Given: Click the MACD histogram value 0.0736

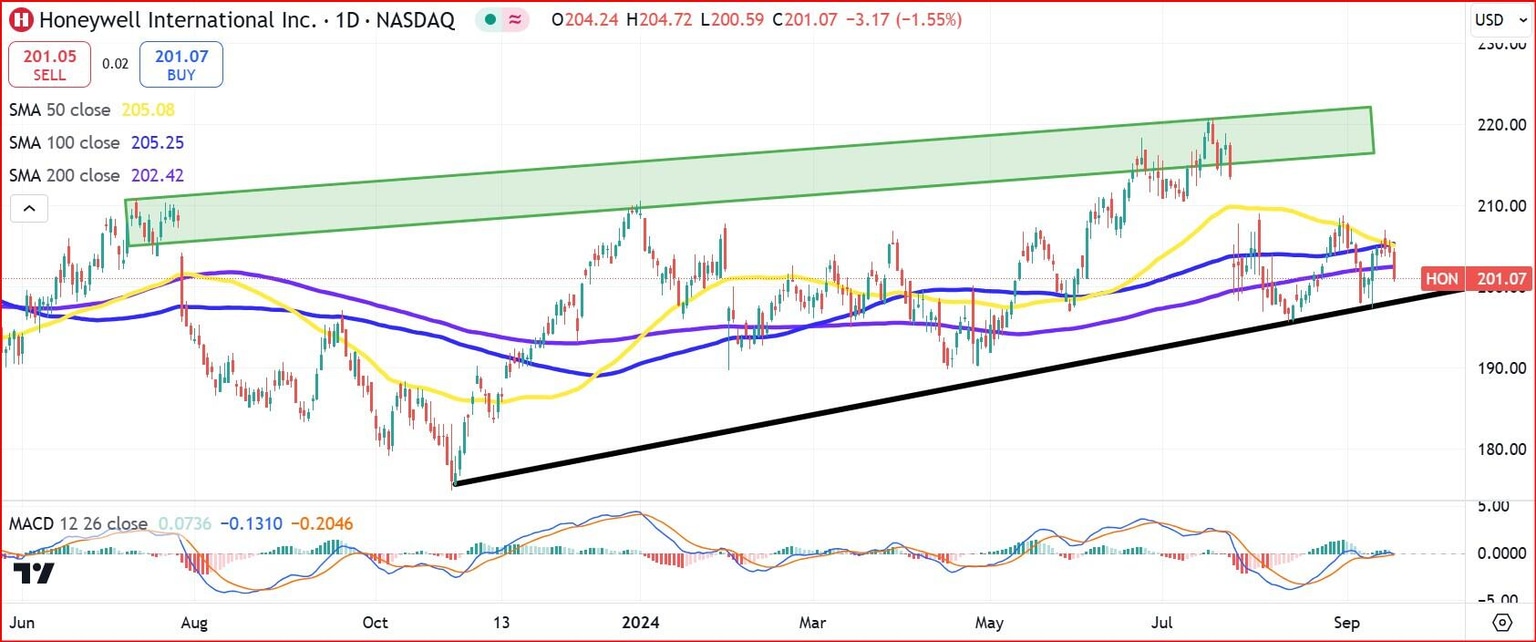Looking at the screenshot, I should click(183, 524).
